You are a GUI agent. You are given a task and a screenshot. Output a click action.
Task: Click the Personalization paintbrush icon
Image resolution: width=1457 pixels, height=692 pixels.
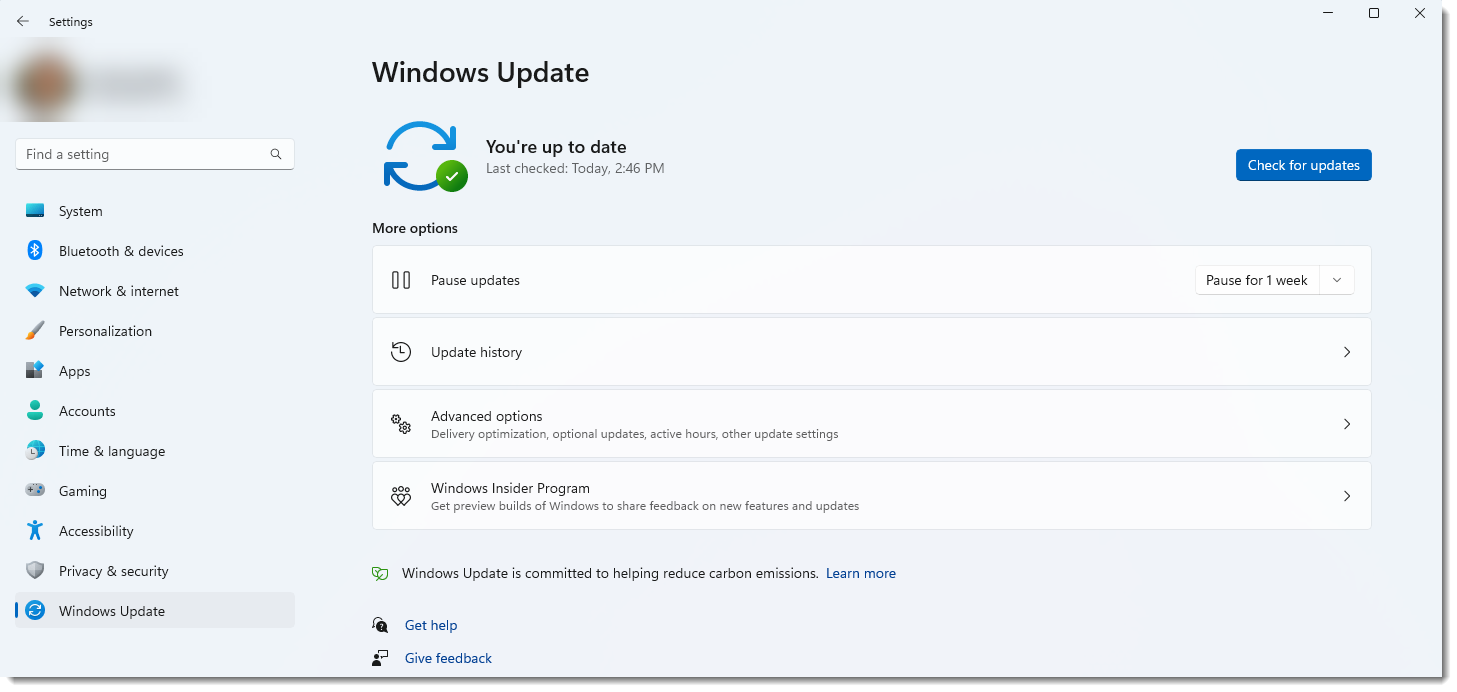pos(35,331)
